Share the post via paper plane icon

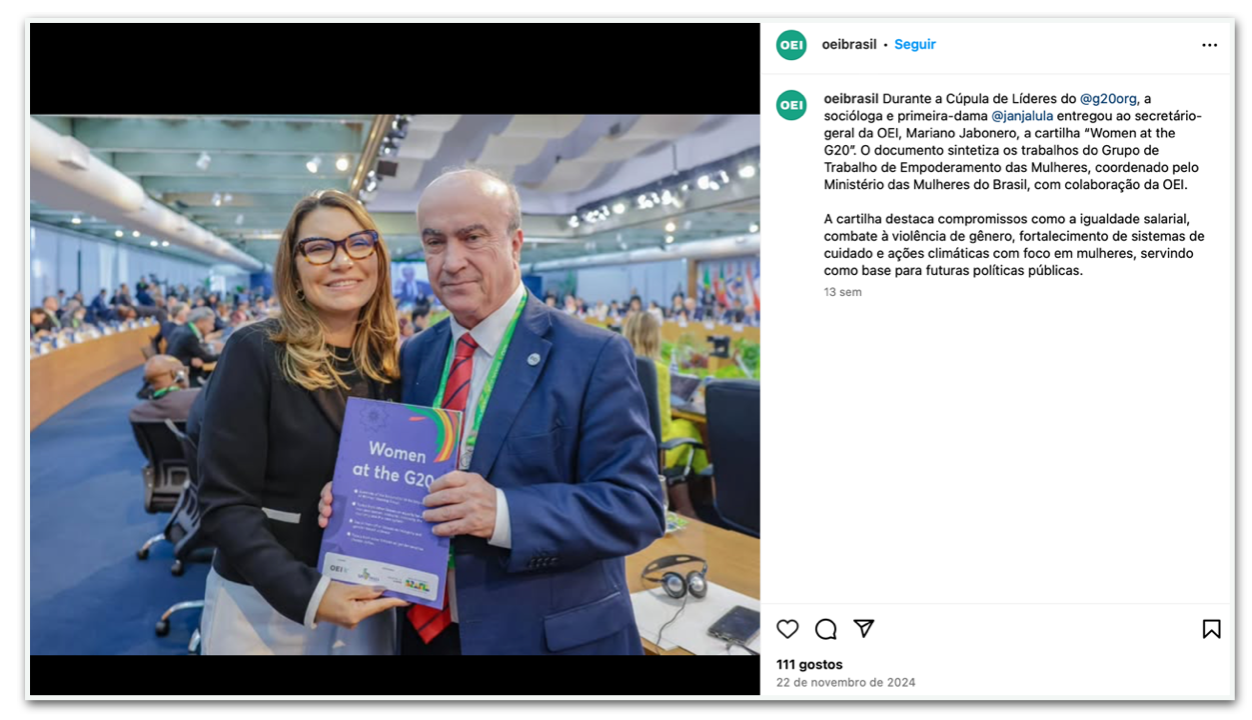864,628
